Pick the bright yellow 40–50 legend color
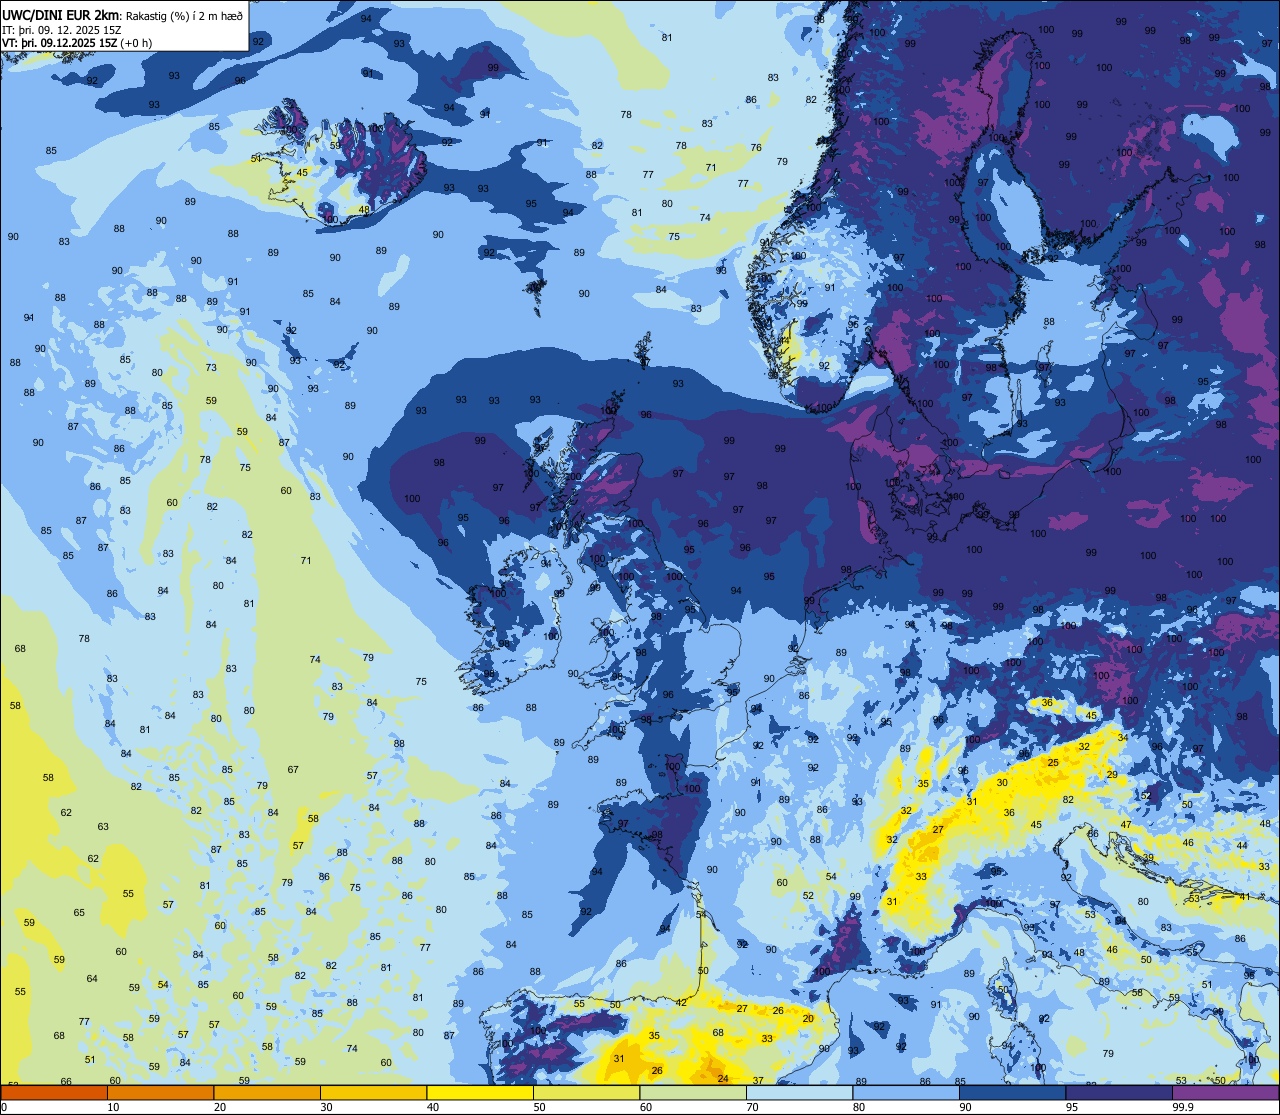1280x1115 pixels. point(480,1092)
